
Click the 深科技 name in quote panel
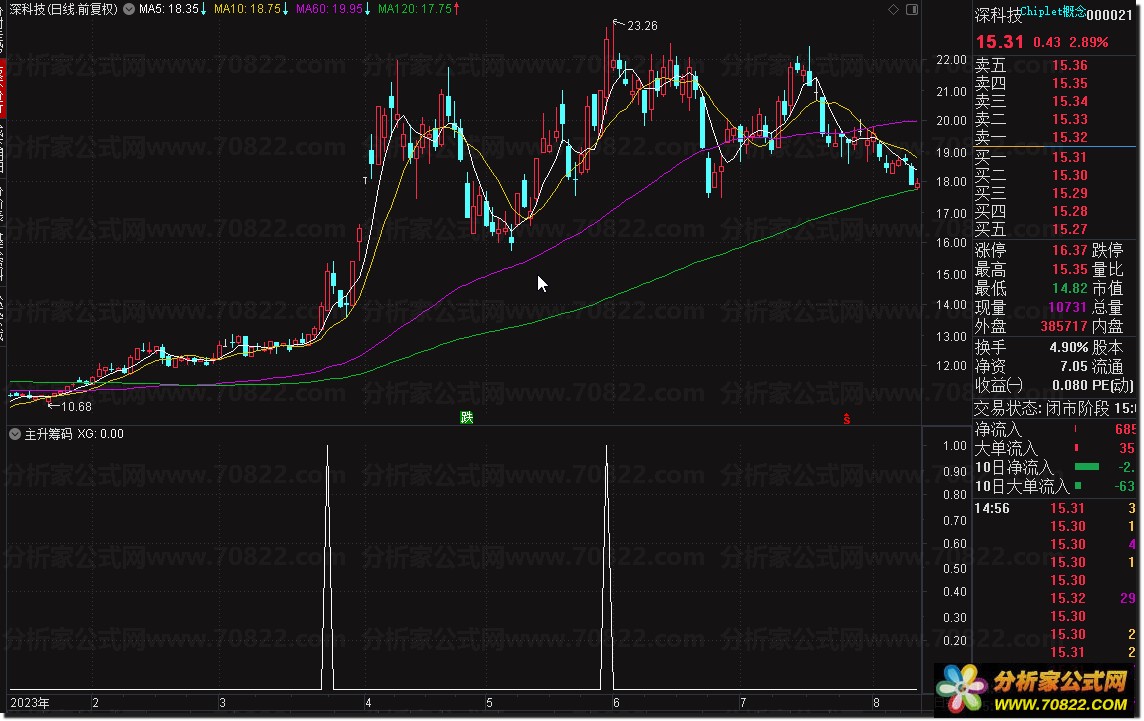(998, 15)
